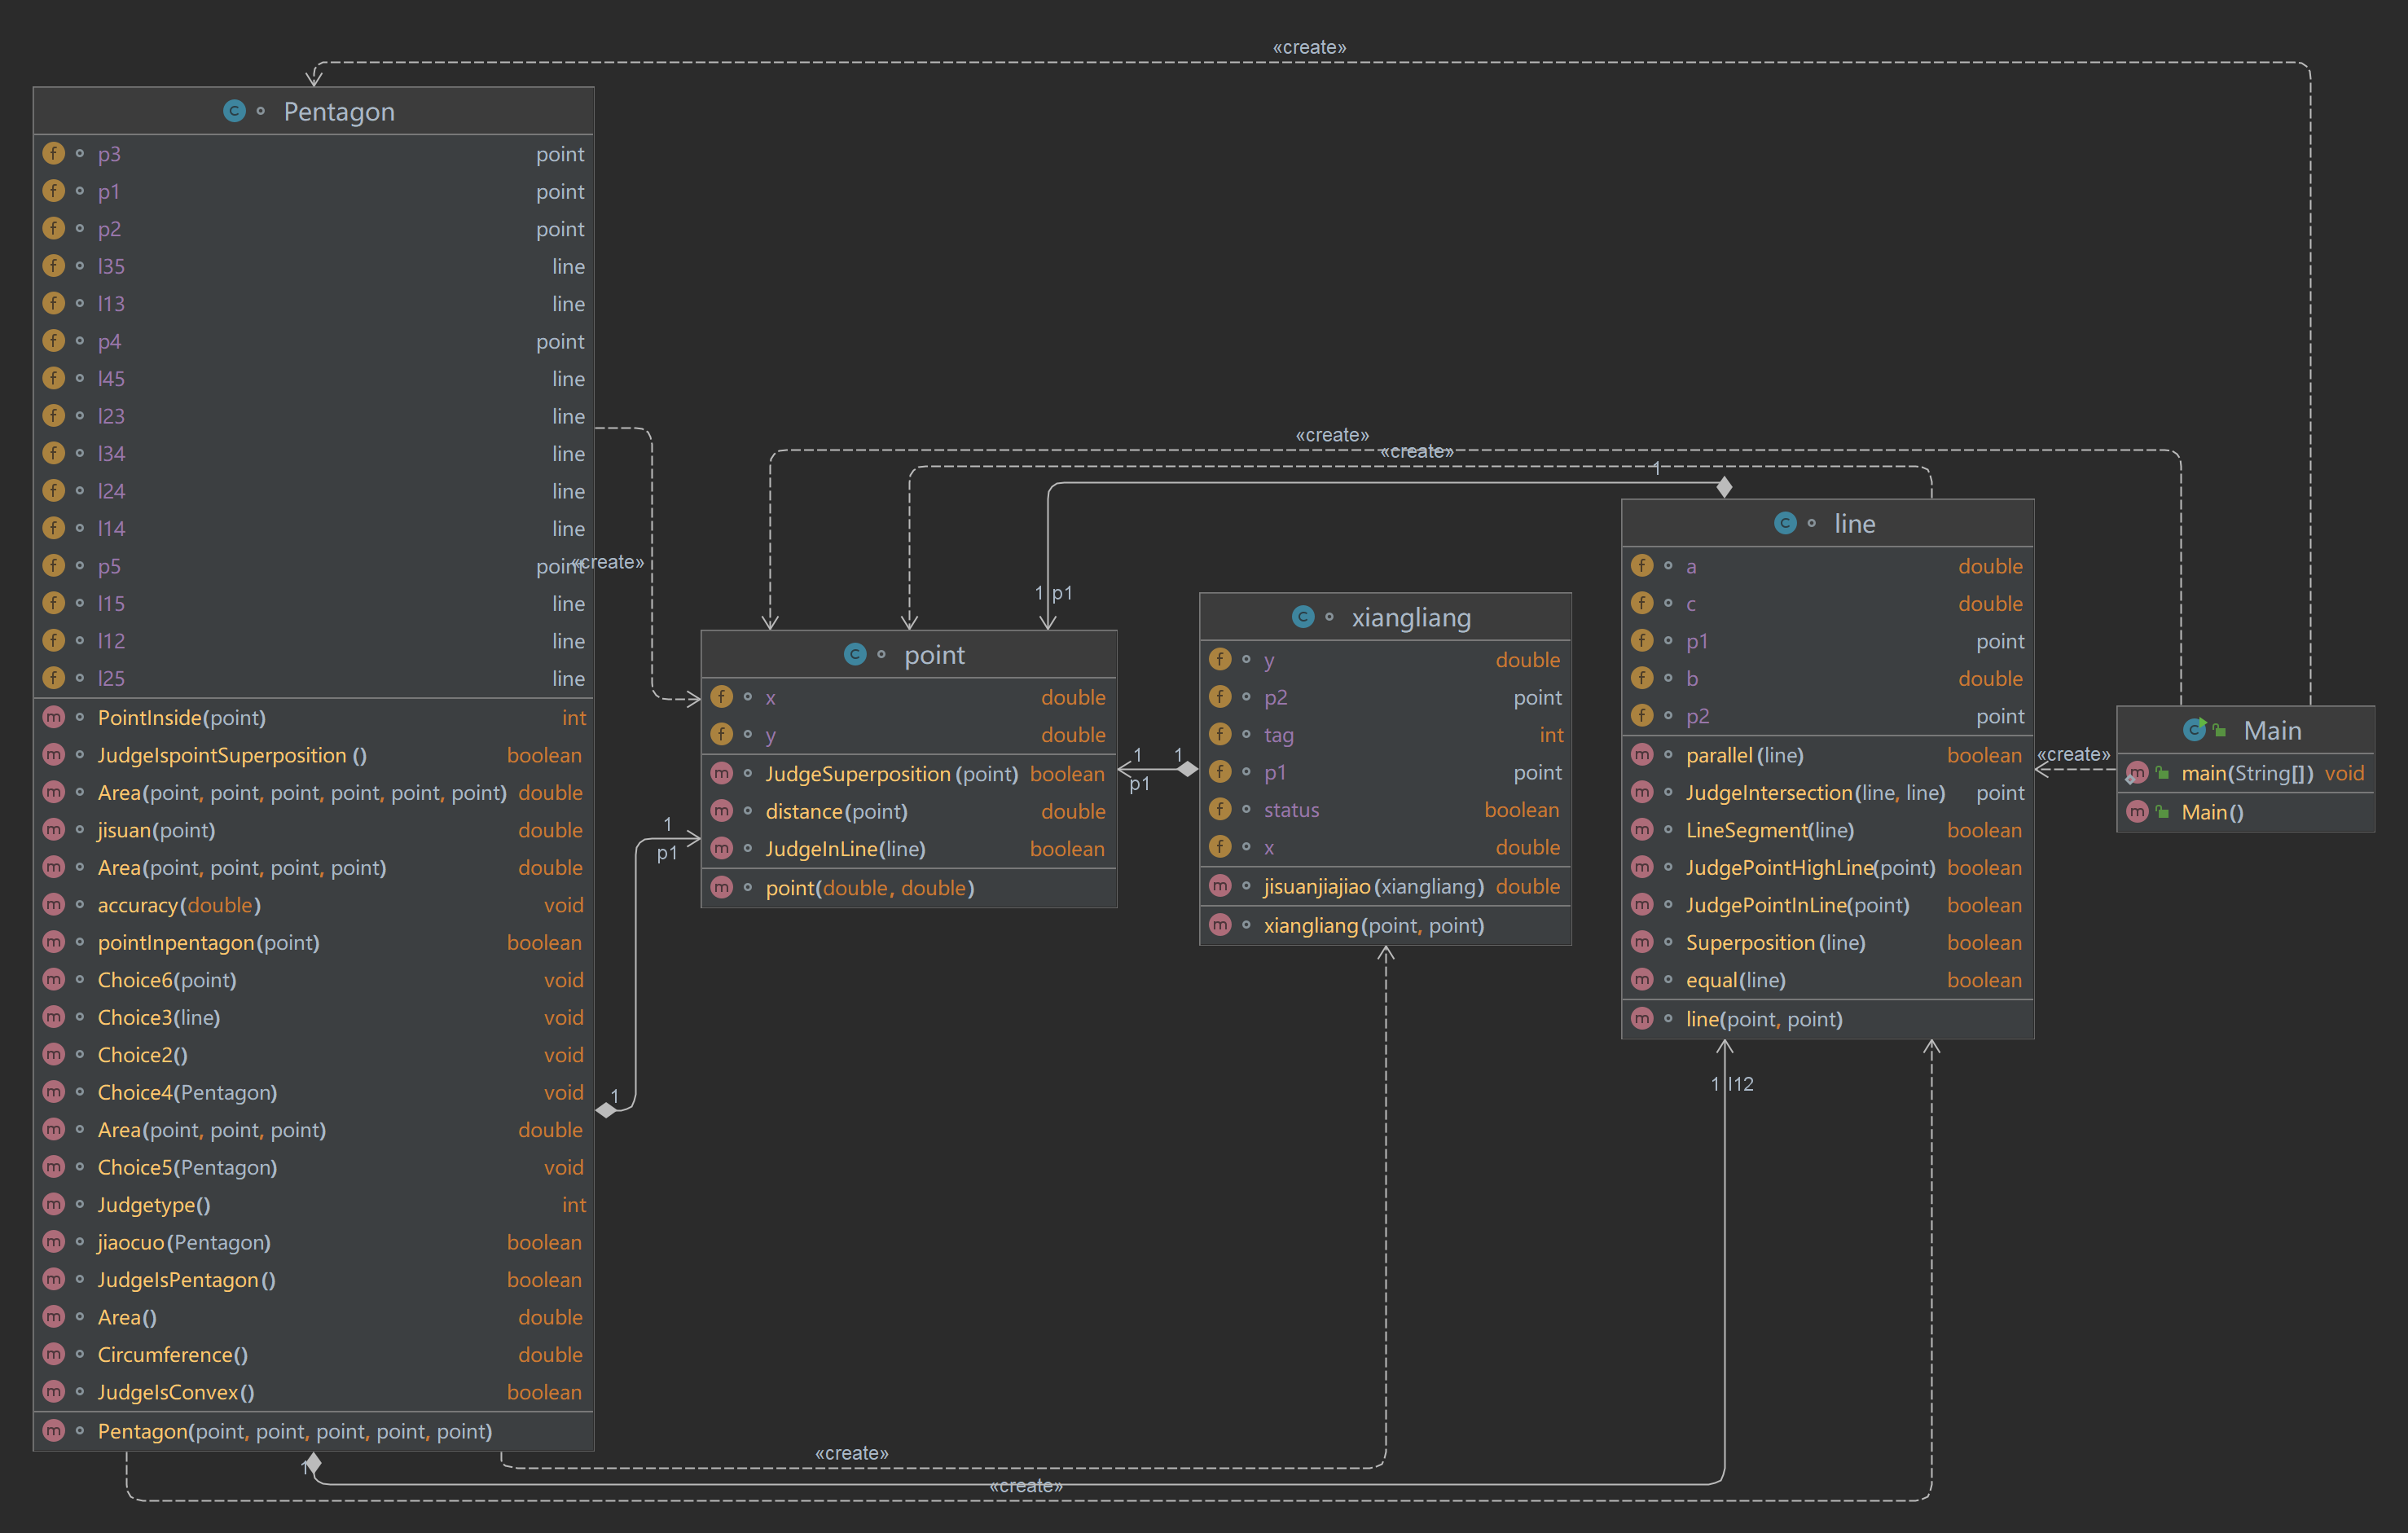
Task: Click field icon next to p3 in Pentagon
Action: click(x=54, y=154)
